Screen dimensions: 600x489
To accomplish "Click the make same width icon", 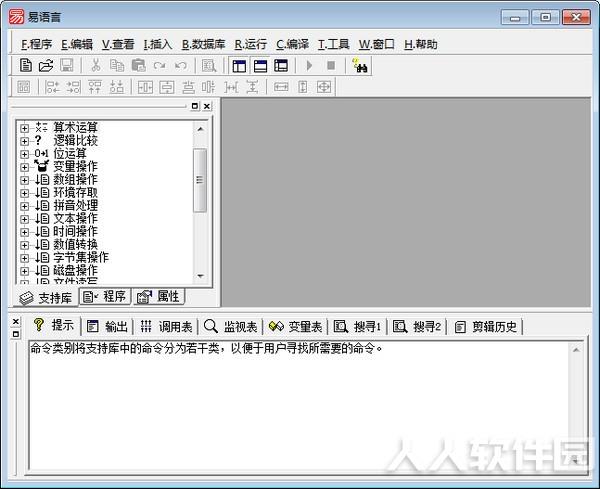I will point(281,87).
